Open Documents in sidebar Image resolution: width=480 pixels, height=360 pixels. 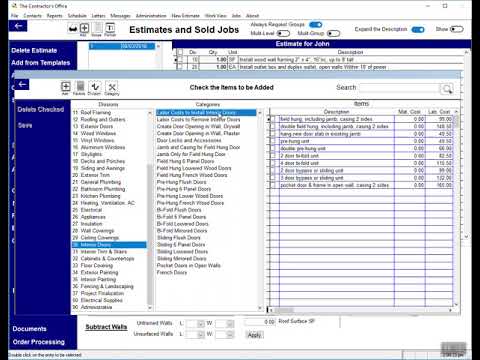(x=29, y=329)
